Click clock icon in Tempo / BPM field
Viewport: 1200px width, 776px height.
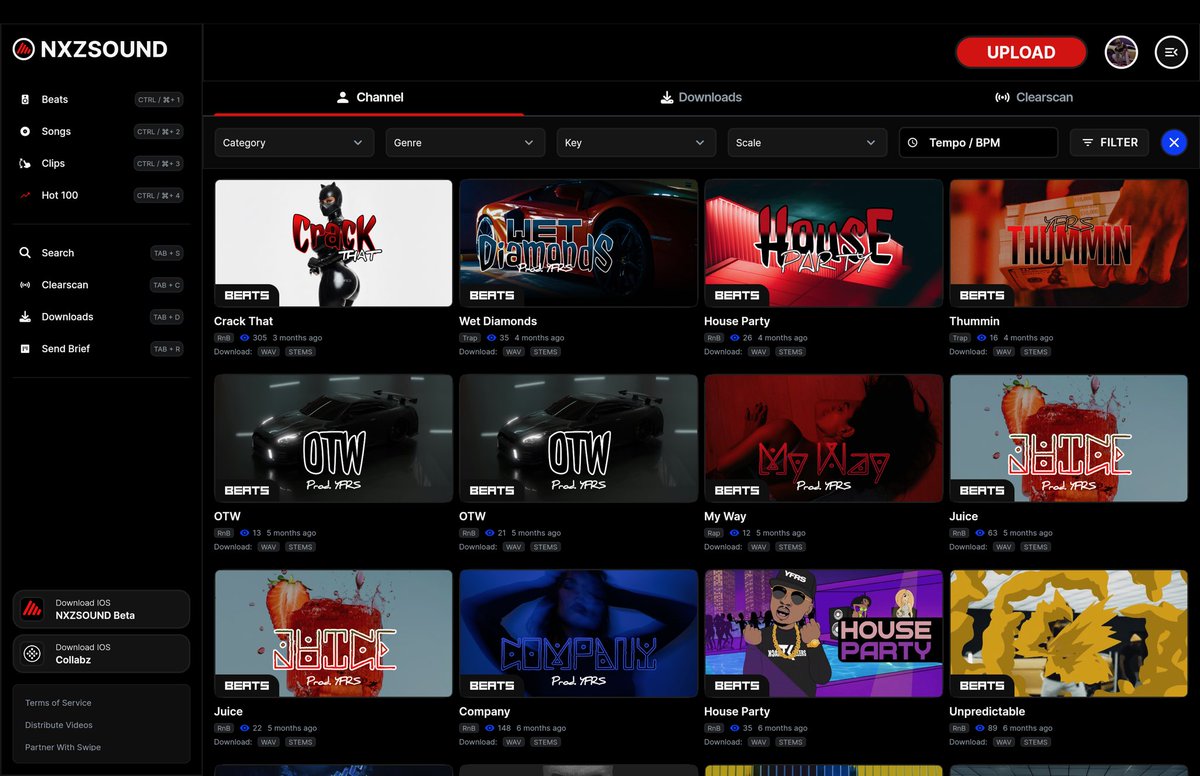tap(913, 143)
